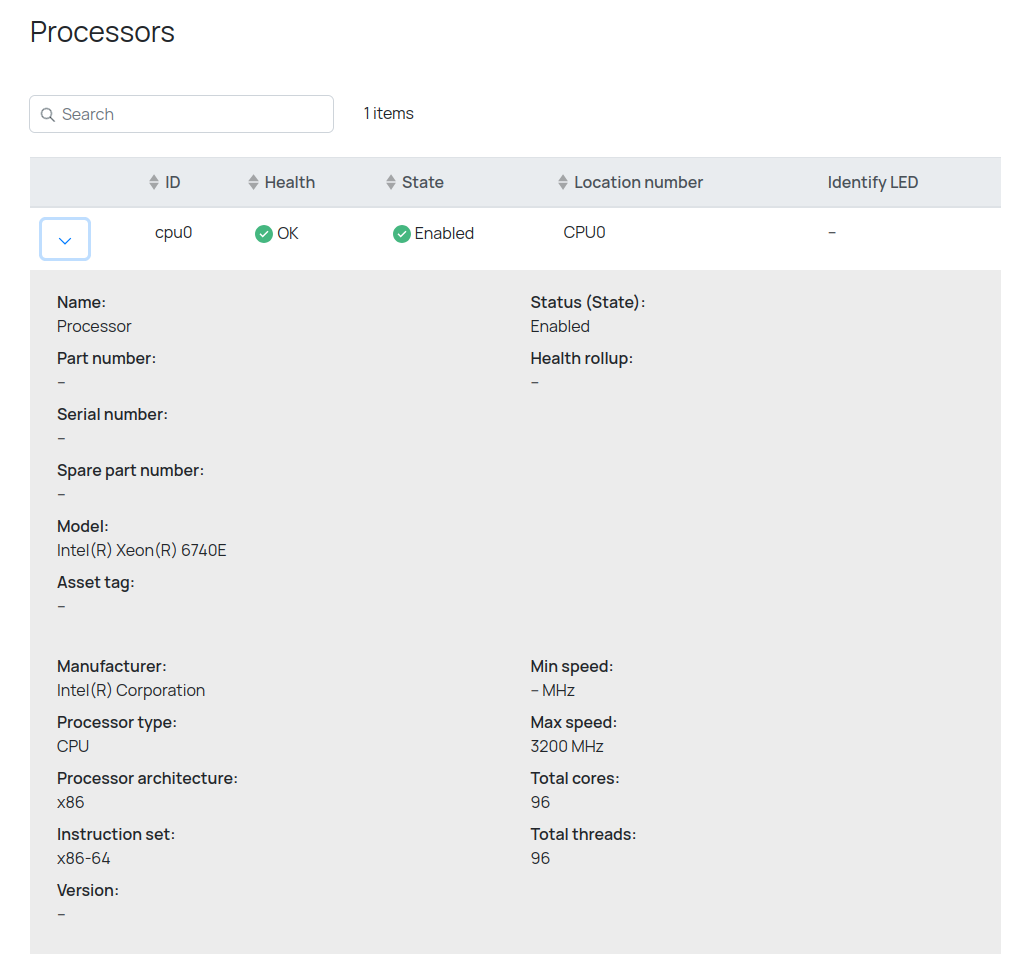This screenshot has width=1016, height=969.
Task: Click the Processors page heading
Action: (x=102, y=32)
